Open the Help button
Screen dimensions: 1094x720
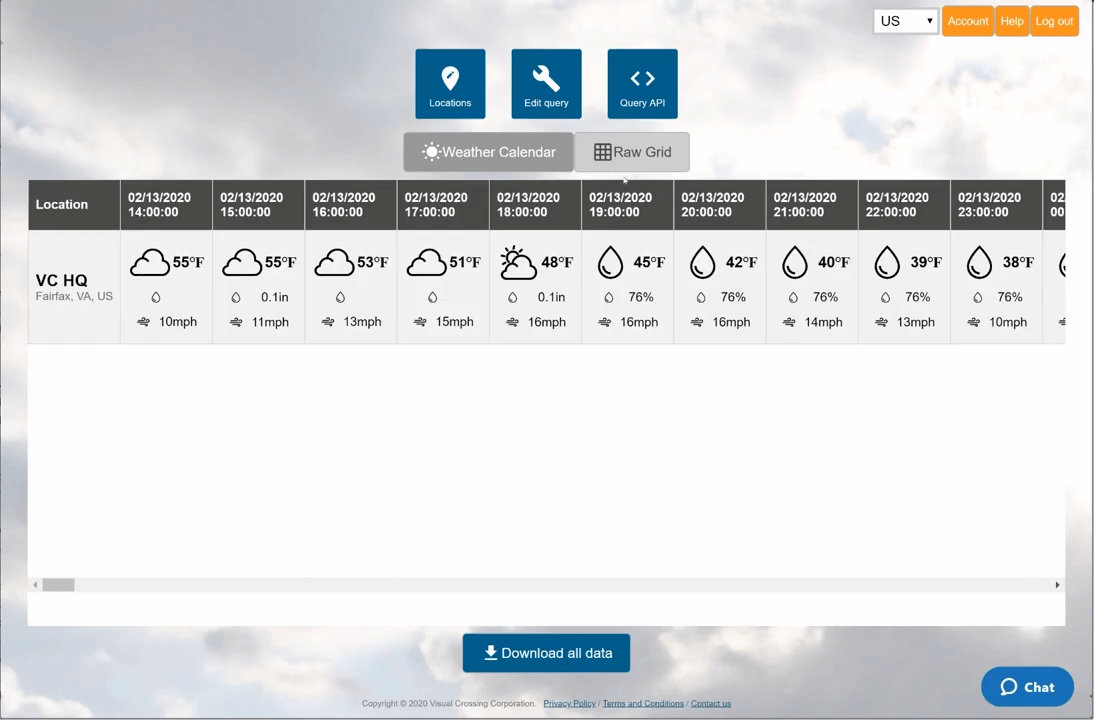point(1012,21)
